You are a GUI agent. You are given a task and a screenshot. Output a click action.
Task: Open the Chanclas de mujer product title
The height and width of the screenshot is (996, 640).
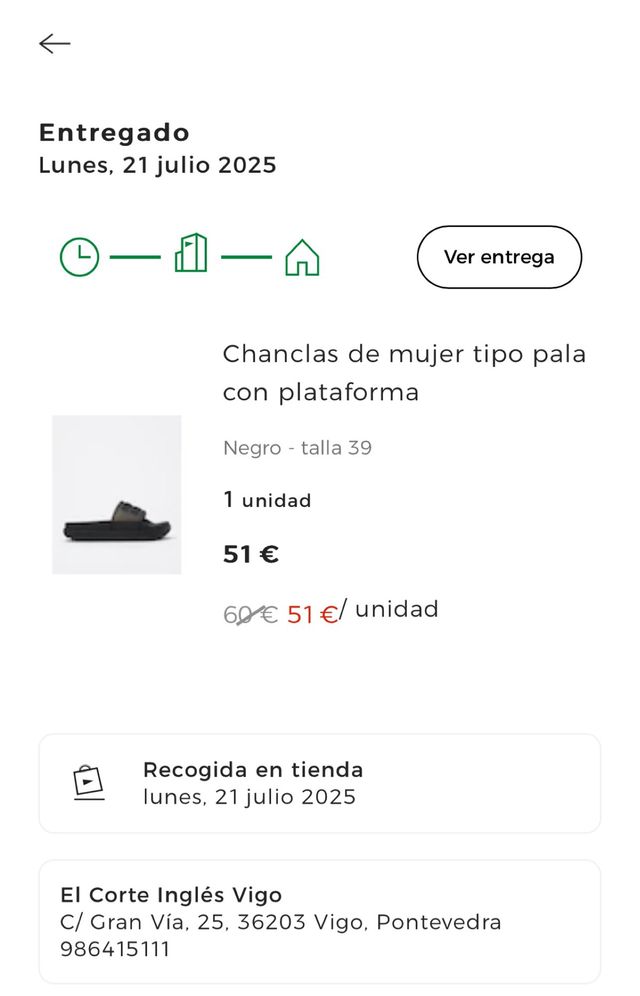pos(404,373)
